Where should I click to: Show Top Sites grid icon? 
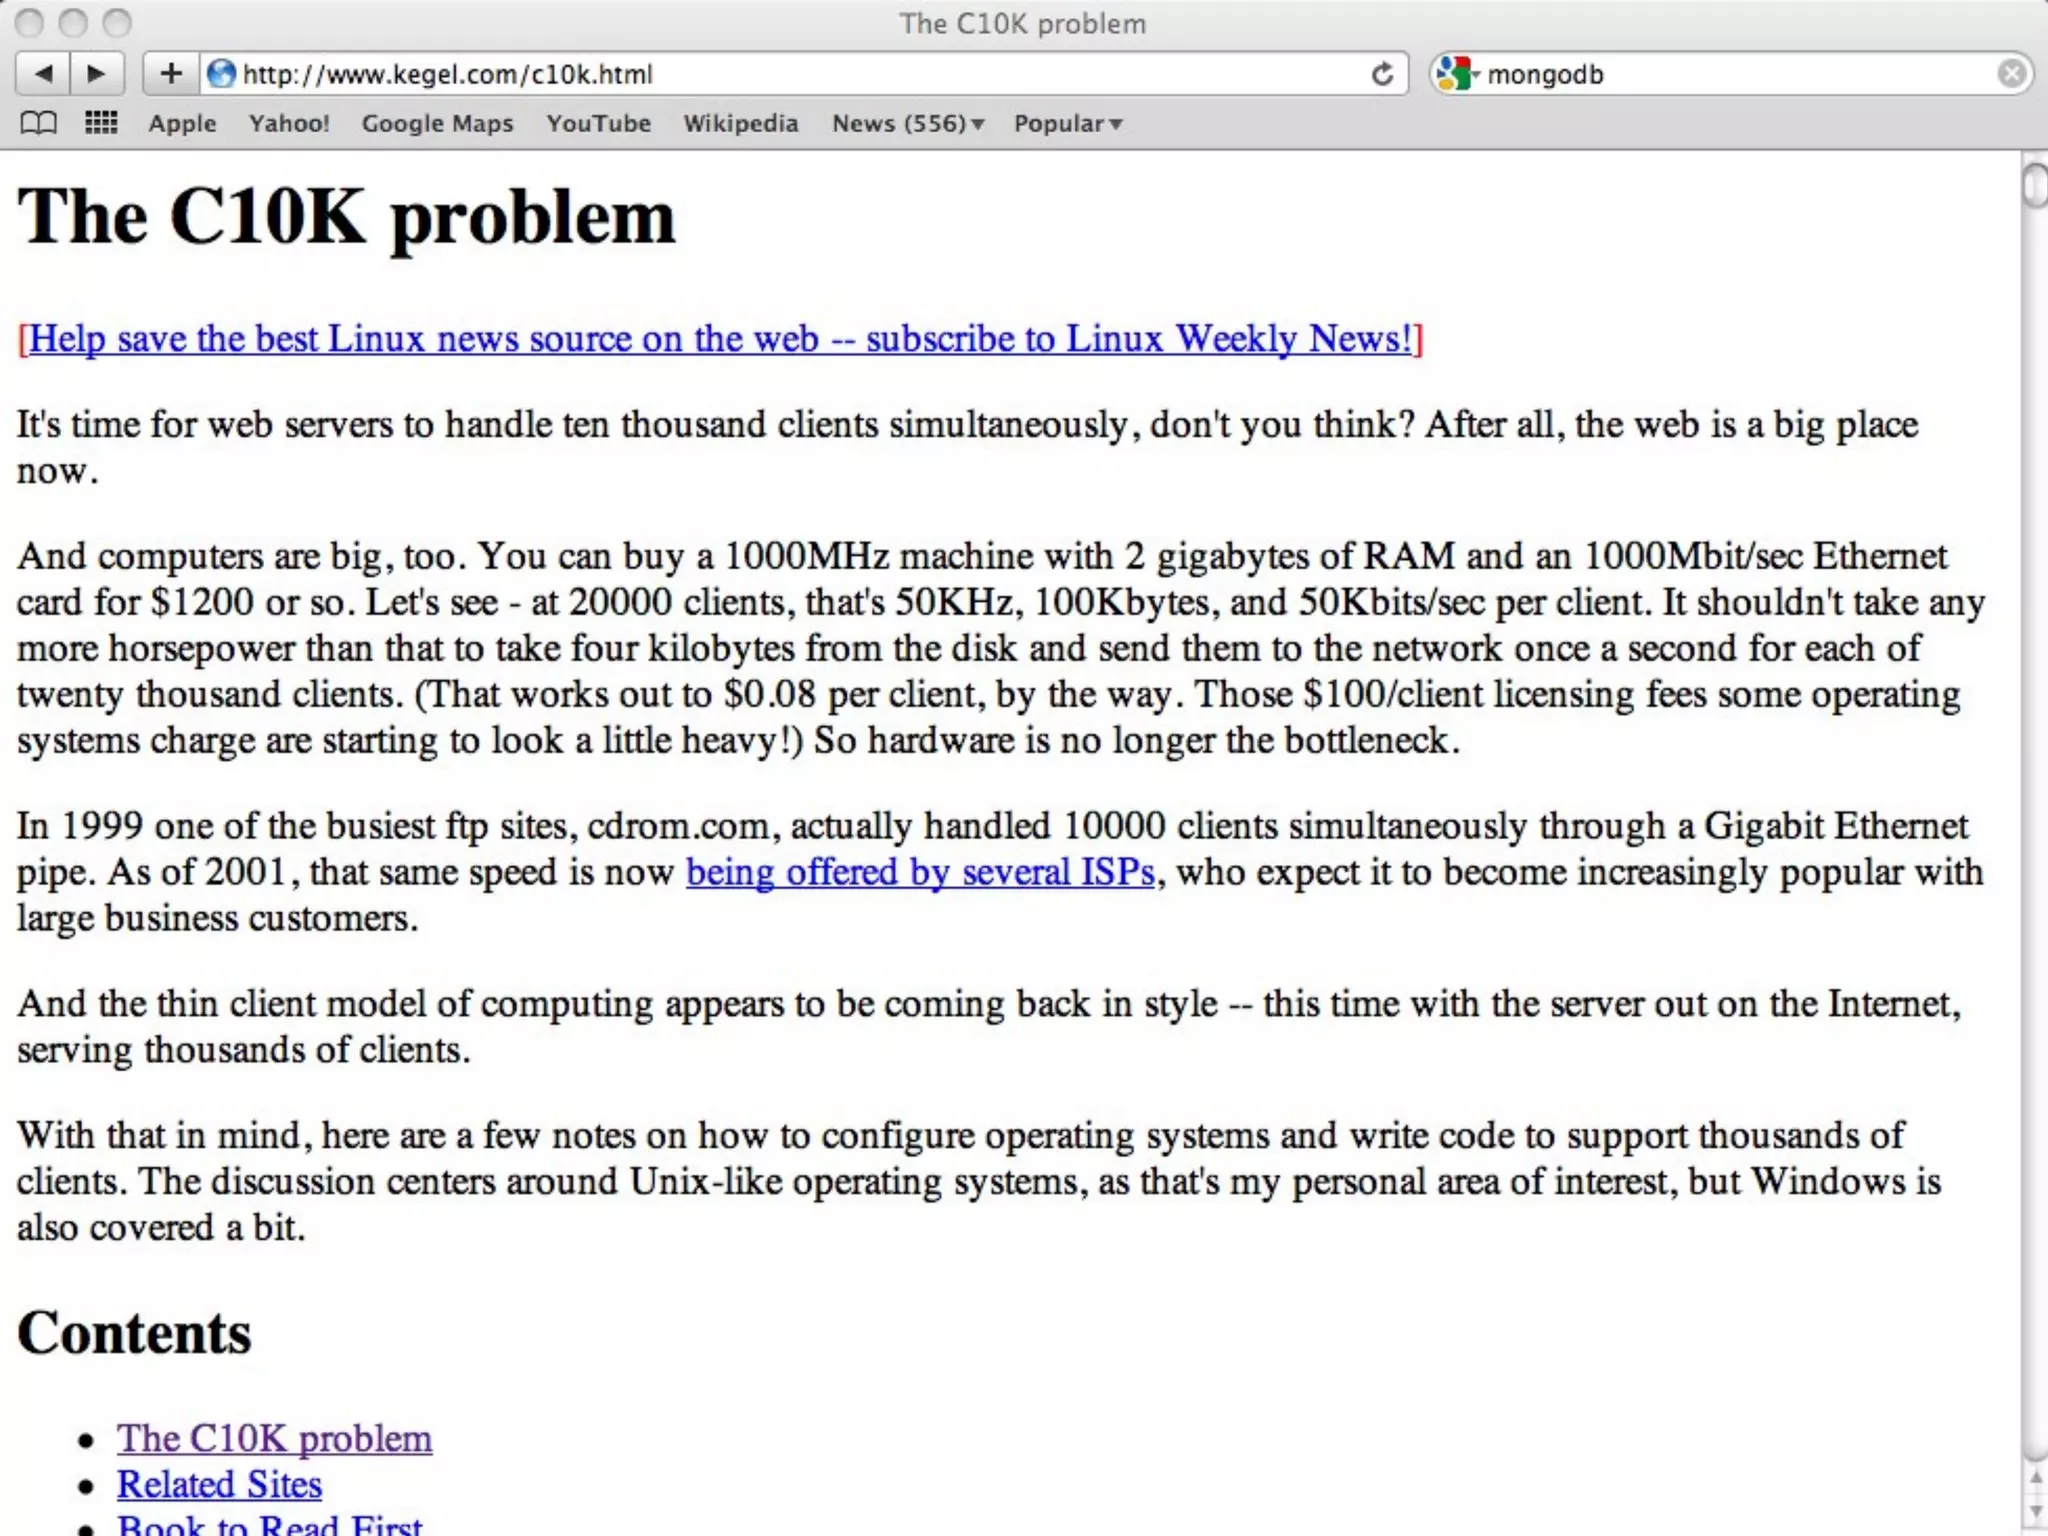click(101, 123)
